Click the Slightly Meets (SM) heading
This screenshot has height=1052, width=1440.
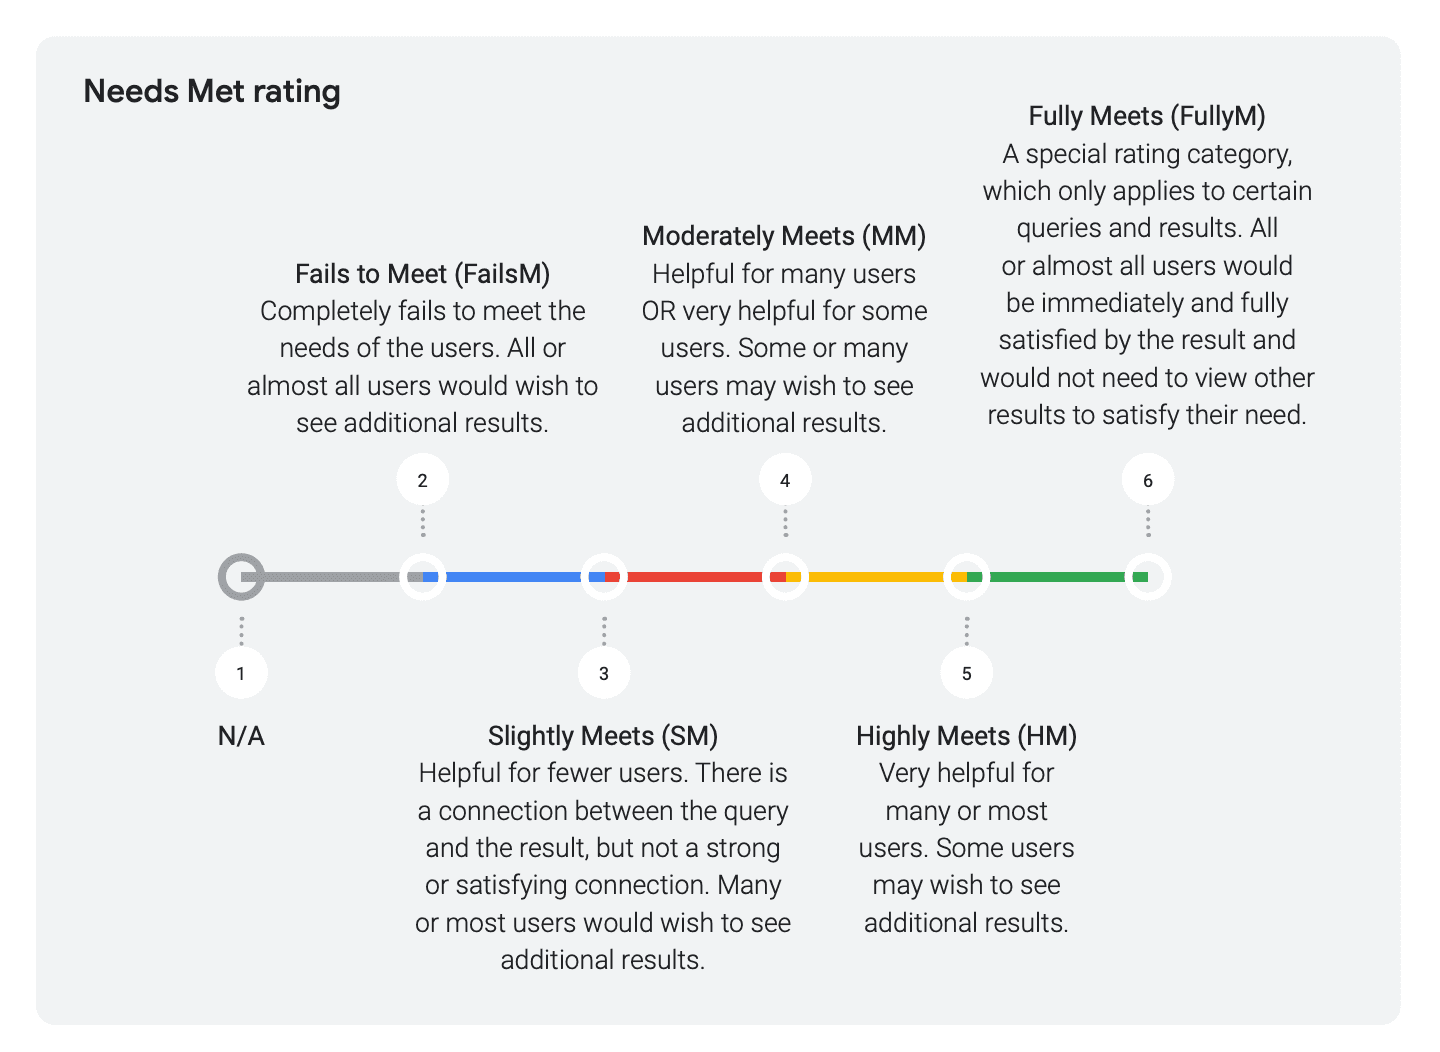pos(603,736)
